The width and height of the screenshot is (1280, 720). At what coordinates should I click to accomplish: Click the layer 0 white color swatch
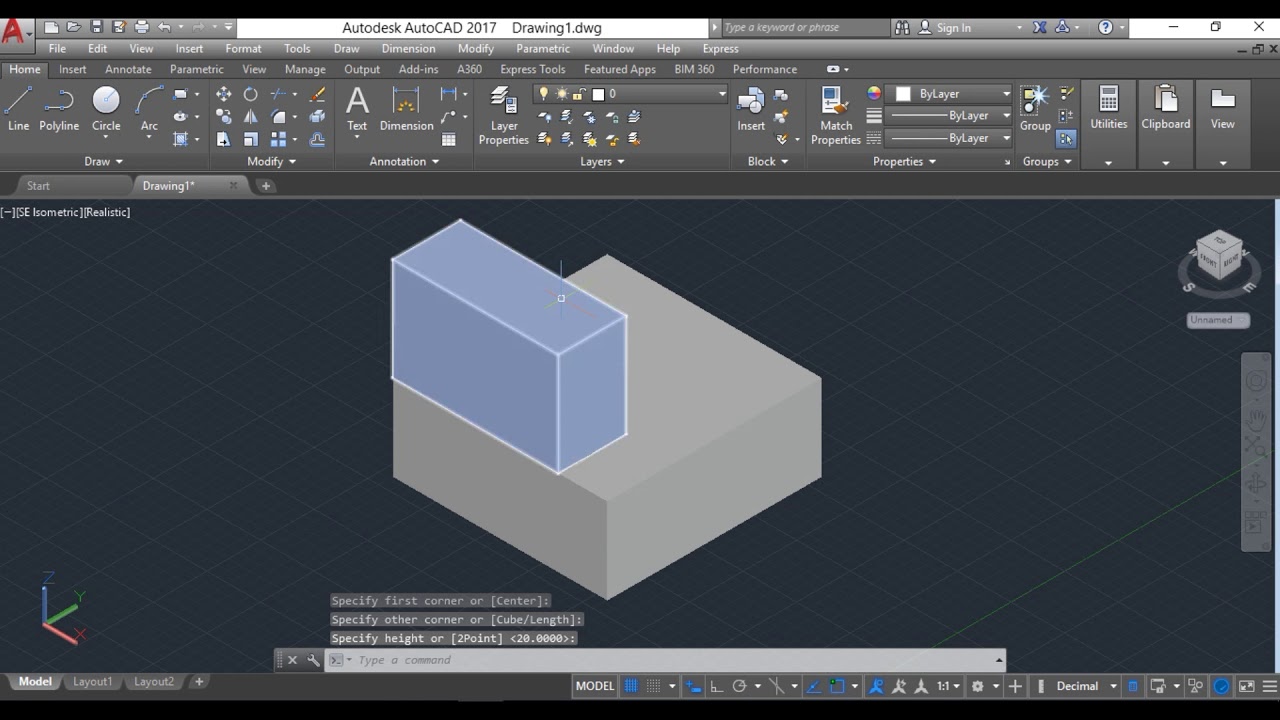click(x=598, y=94)
